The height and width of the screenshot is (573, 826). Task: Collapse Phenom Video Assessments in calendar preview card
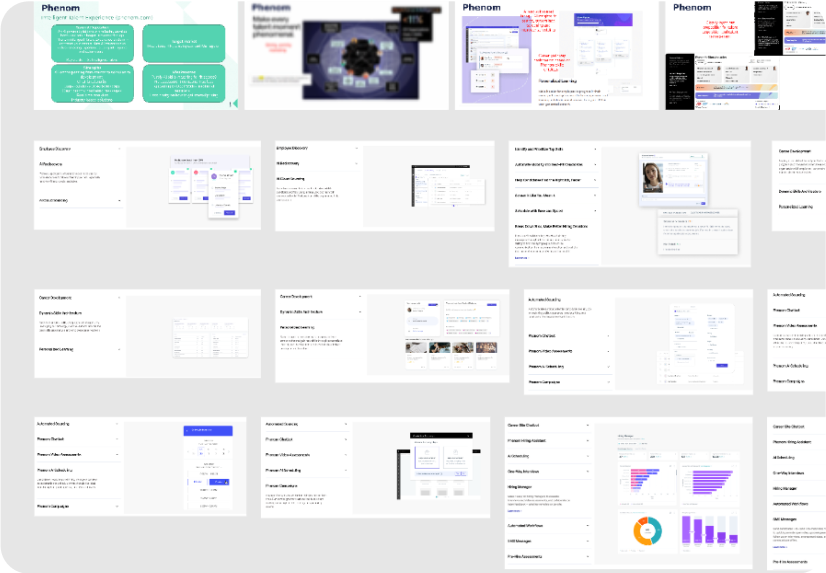tap(78, 454)
